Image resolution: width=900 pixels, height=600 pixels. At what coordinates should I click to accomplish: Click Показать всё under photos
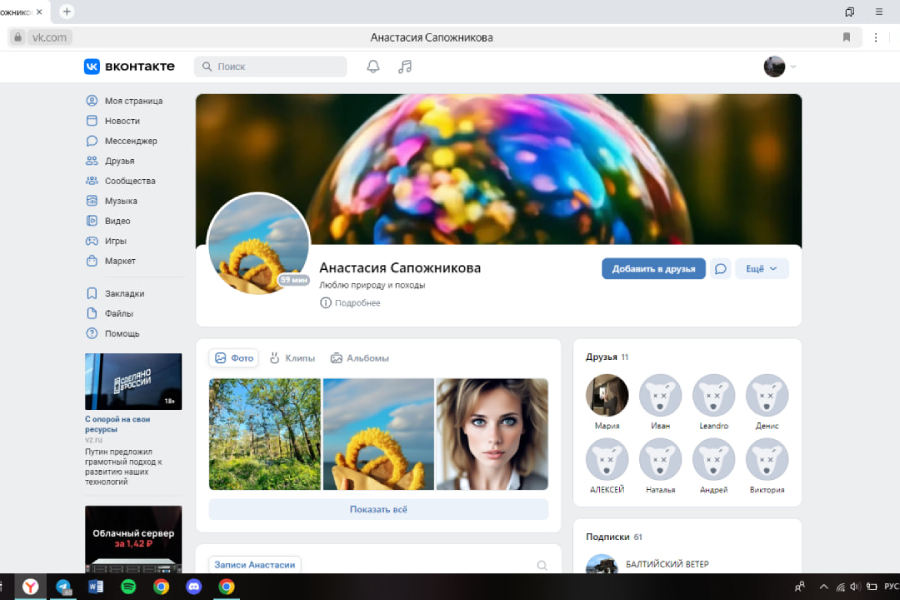point(378,509)
